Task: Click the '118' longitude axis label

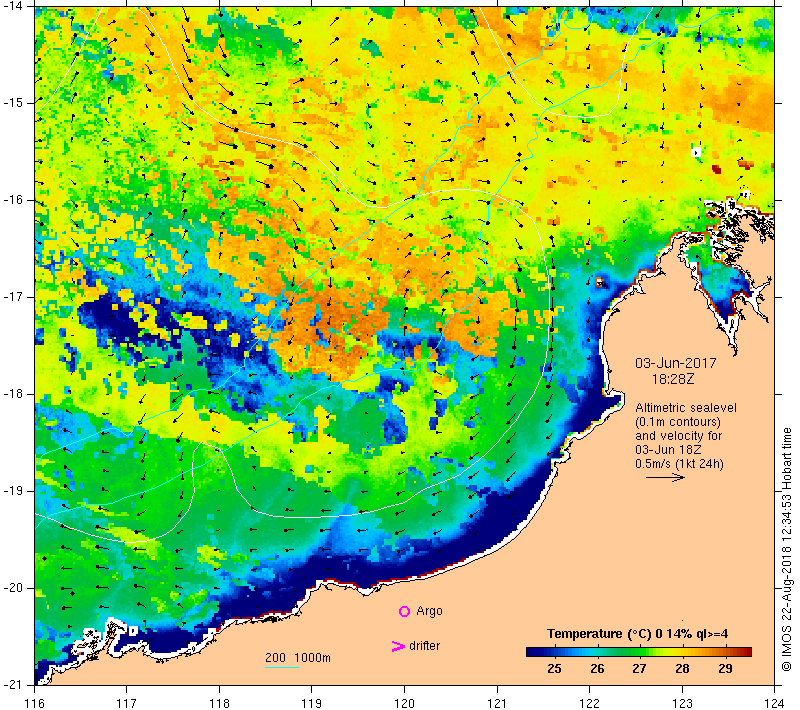Action: 219,703
